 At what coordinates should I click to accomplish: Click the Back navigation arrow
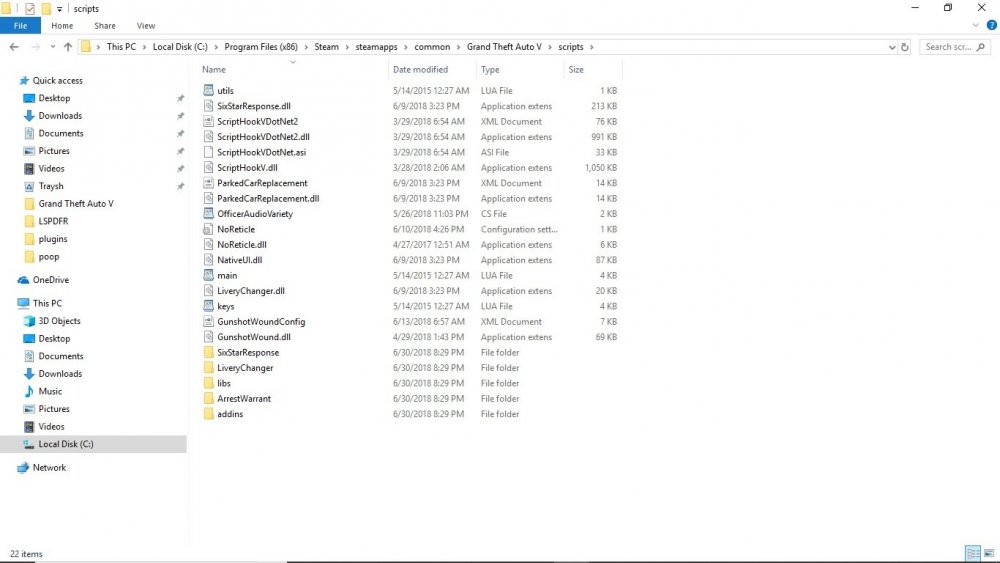pyautogui.click(x=14, y=47)
